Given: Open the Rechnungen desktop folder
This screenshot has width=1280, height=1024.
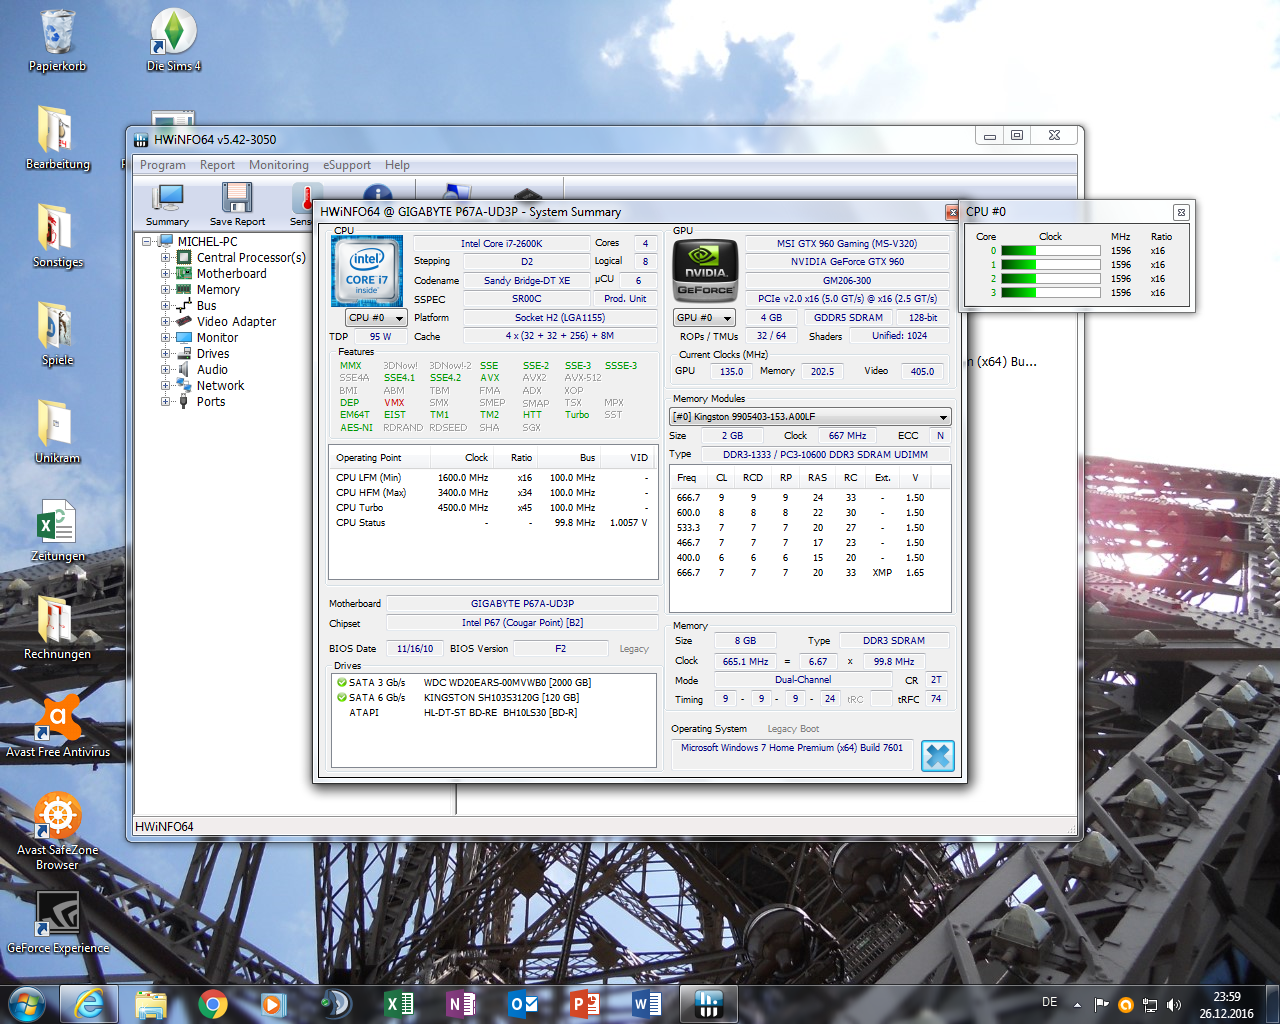Looking at the screenshot, I should [x=58, y=628].
